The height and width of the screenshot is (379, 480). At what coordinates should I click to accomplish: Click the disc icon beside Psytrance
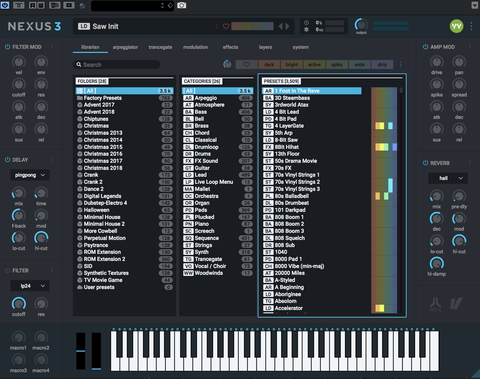click(x=80, y=245)
